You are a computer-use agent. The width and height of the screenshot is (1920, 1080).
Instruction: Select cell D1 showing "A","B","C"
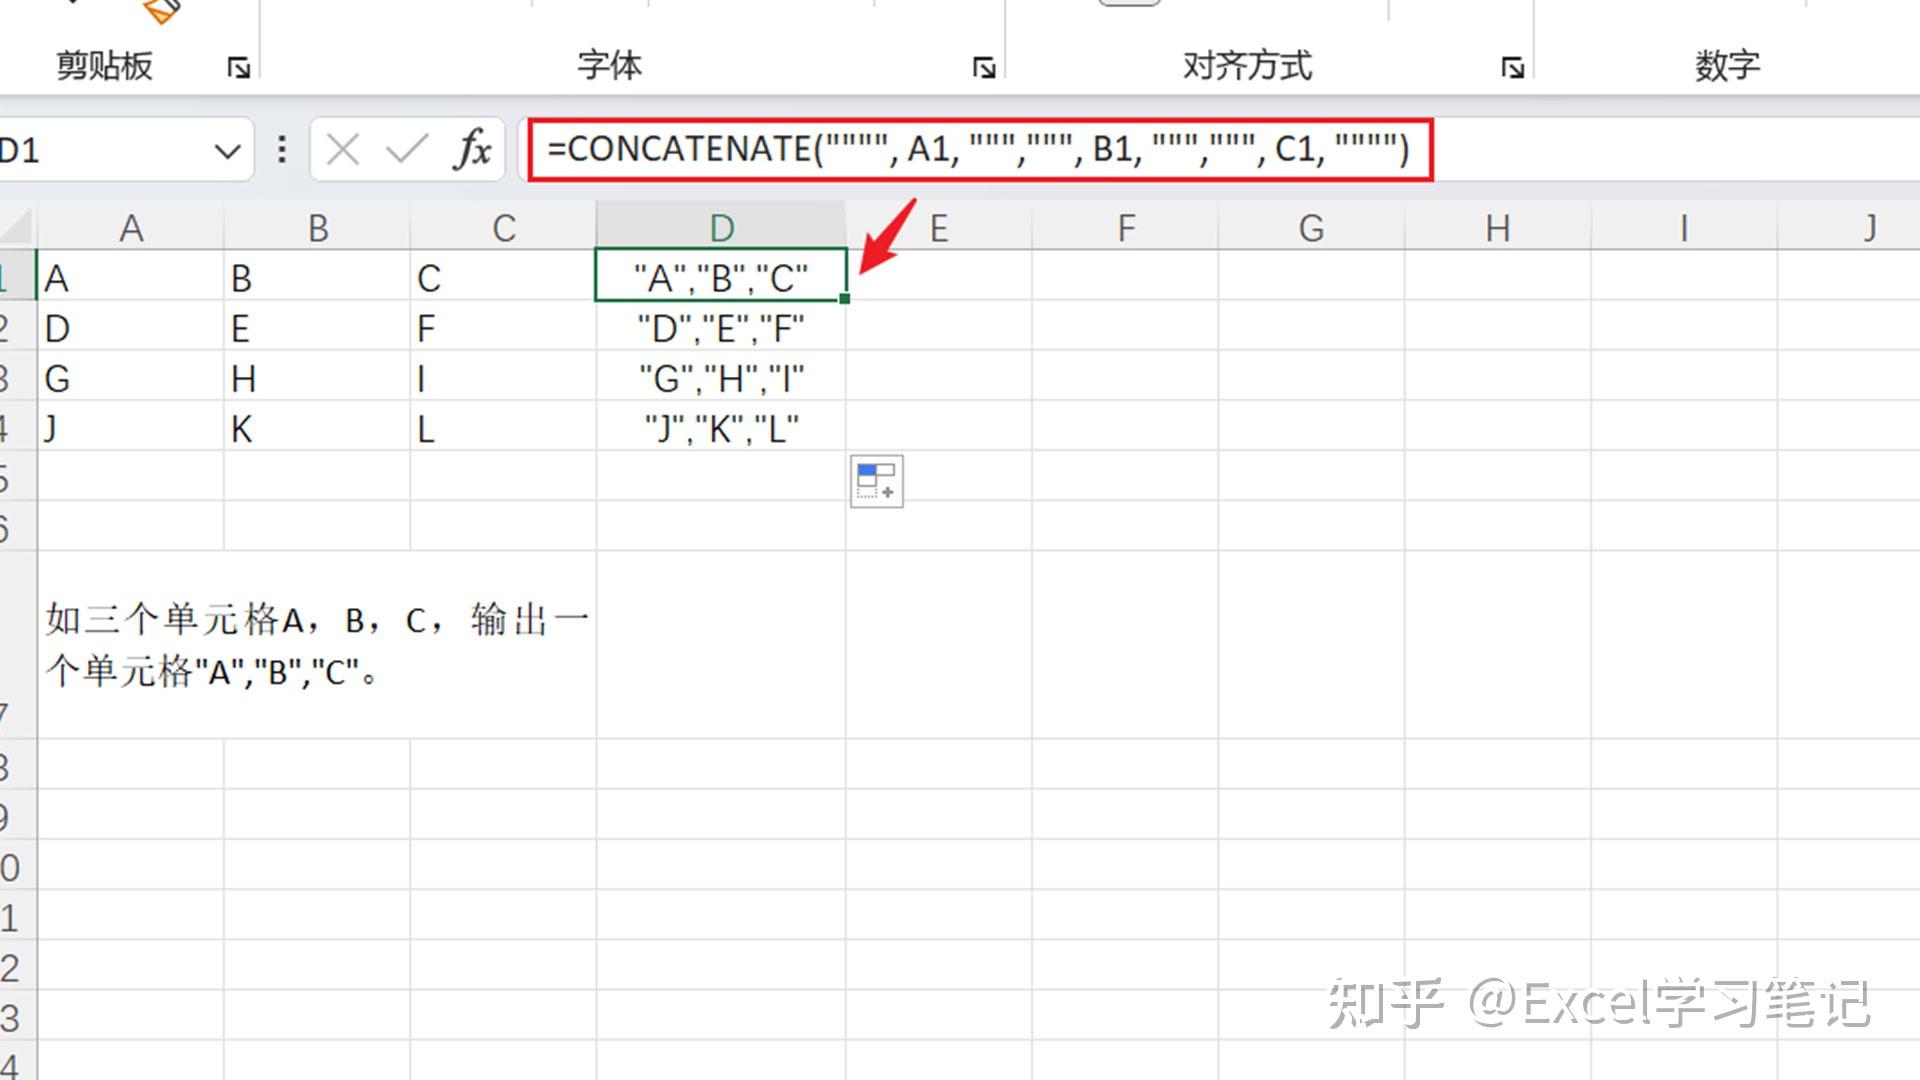click(720, 277)
